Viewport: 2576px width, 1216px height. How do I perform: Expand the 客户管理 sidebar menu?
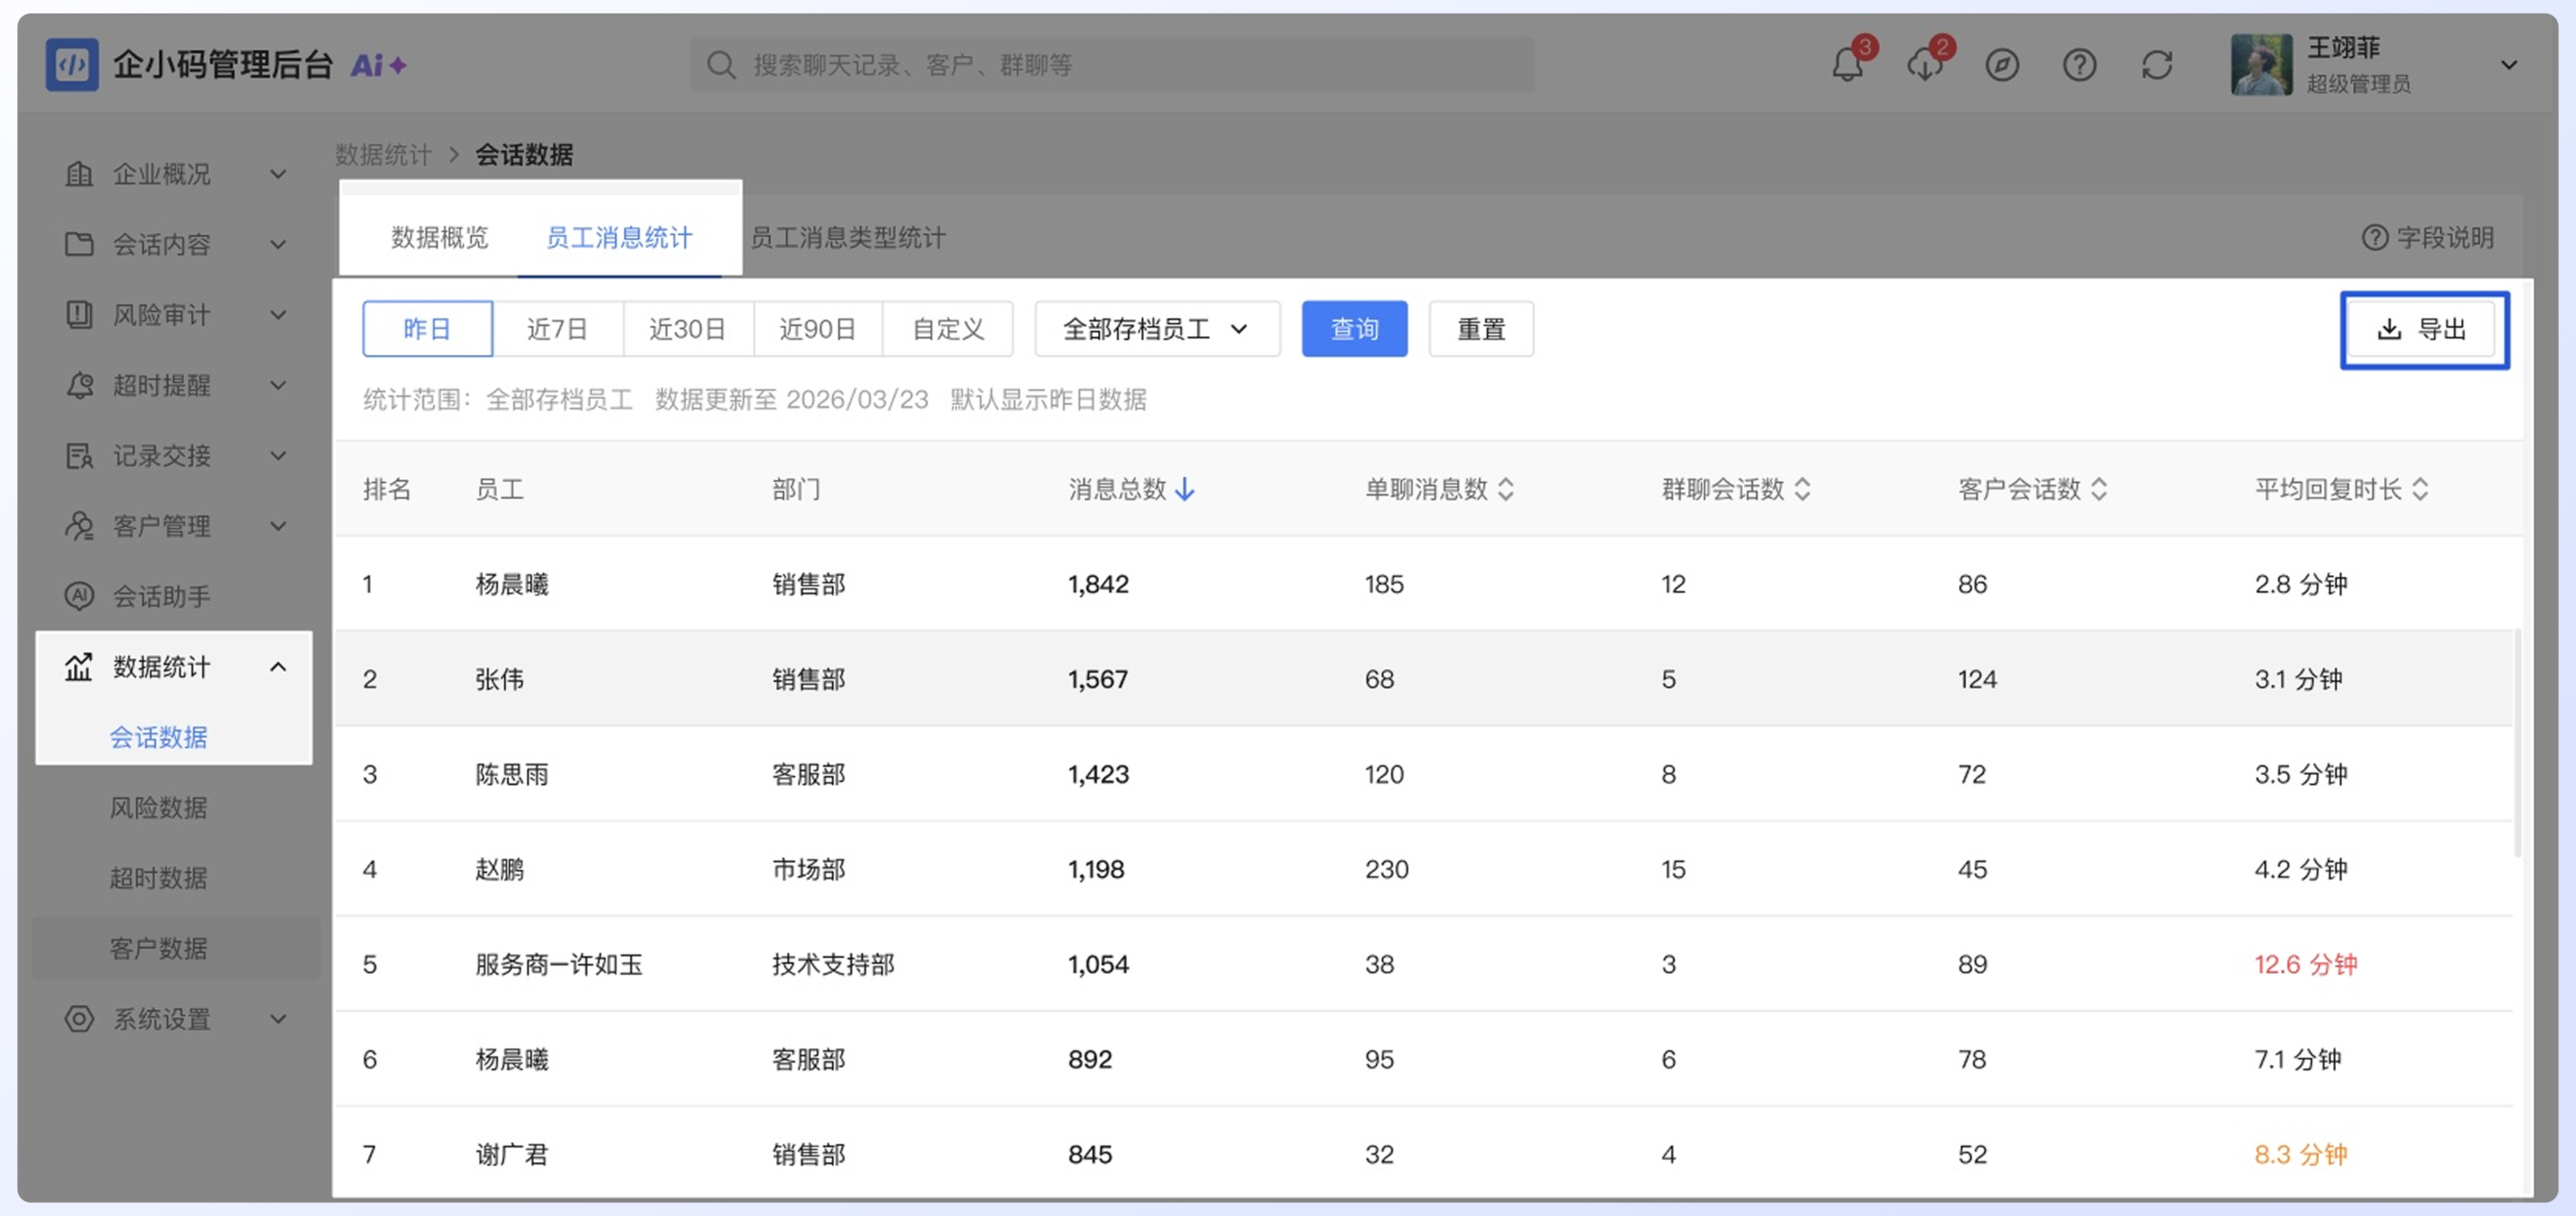pos(175,526)
